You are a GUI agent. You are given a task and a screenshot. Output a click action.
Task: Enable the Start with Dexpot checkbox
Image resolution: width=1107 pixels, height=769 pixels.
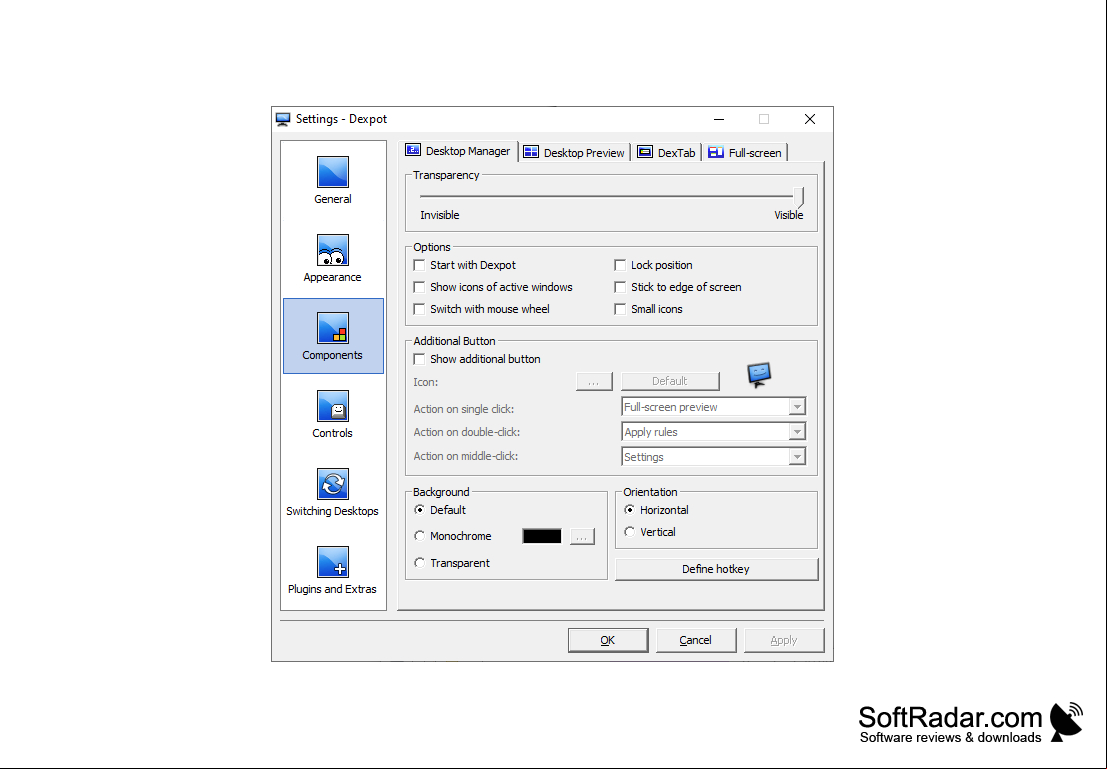point(419,266)
